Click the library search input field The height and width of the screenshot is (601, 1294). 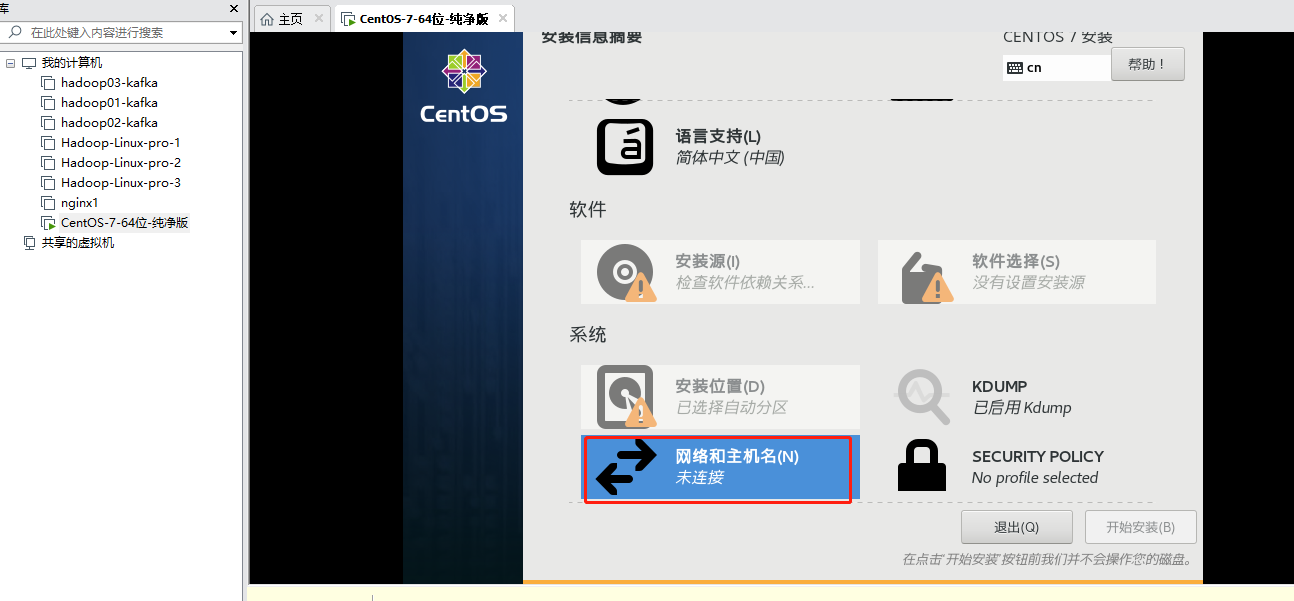(121, 32)
